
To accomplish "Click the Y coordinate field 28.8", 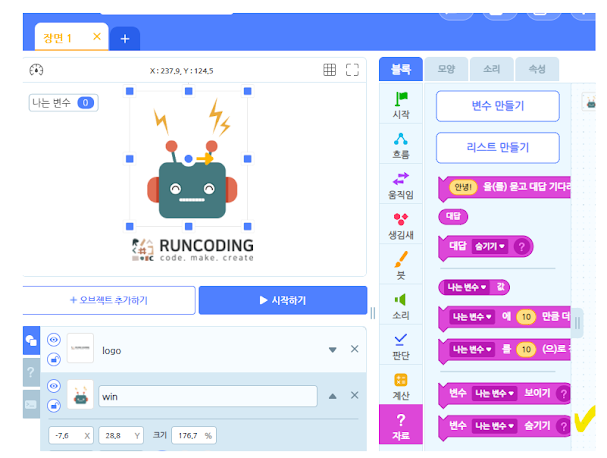I will (121, 436).
